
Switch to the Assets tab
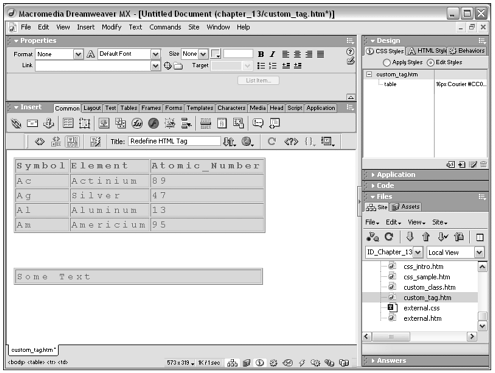click(x=406, y=207)
